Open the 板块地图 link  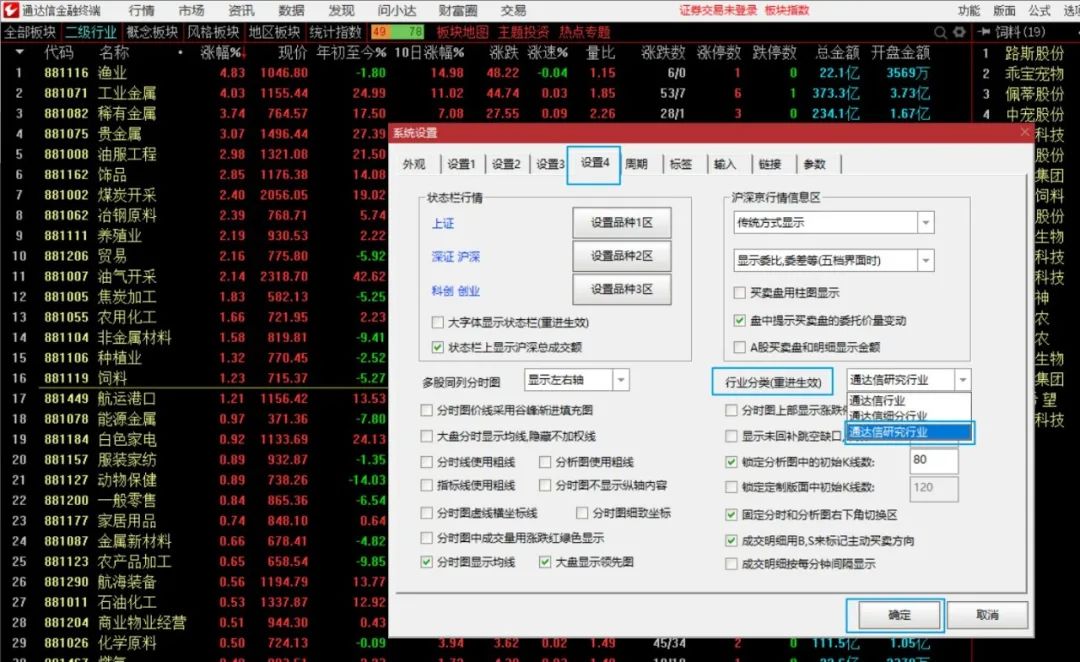[x=461, y=32]
